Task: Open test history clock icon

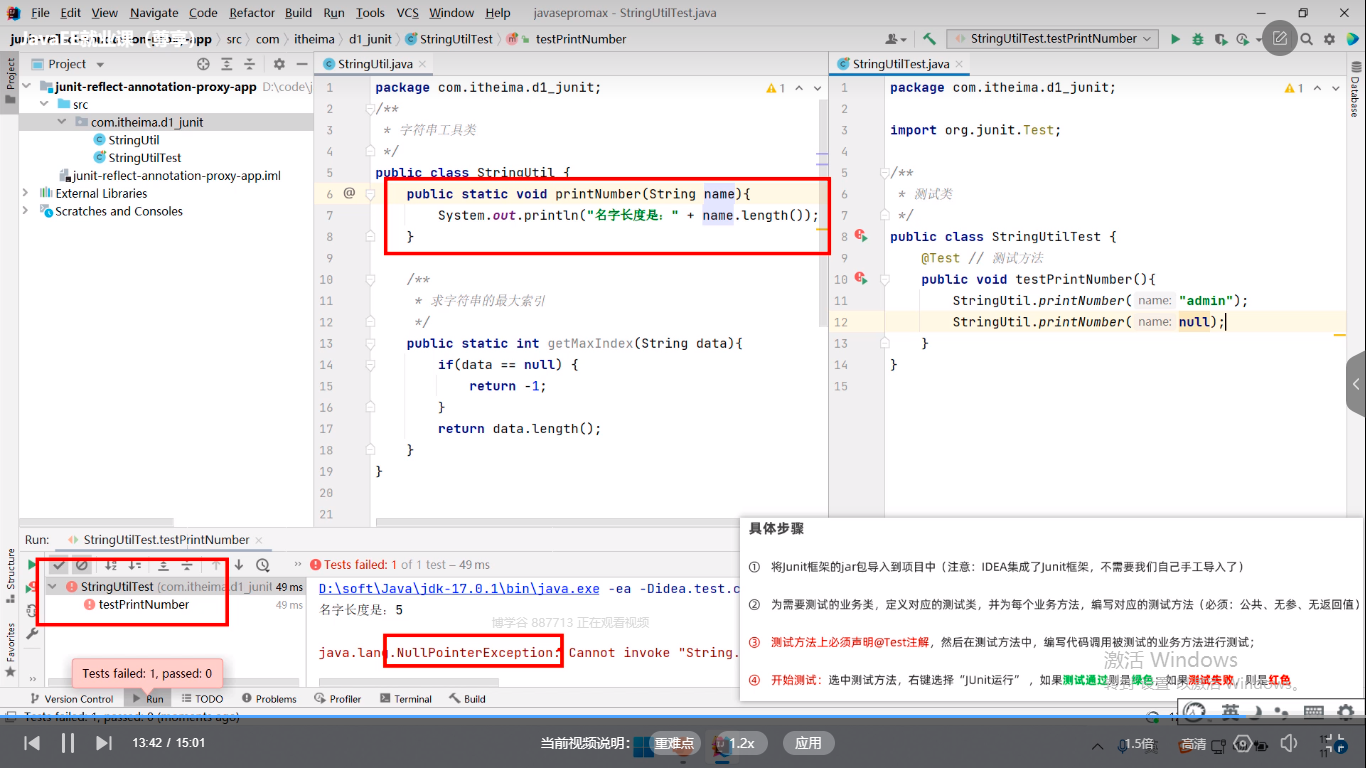Action: point(263,565)
